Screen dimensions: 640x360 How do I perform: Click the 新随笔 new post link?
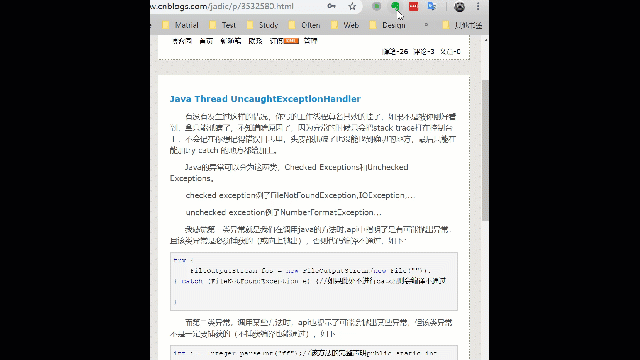pyautogui.click(x=231, y=41)
